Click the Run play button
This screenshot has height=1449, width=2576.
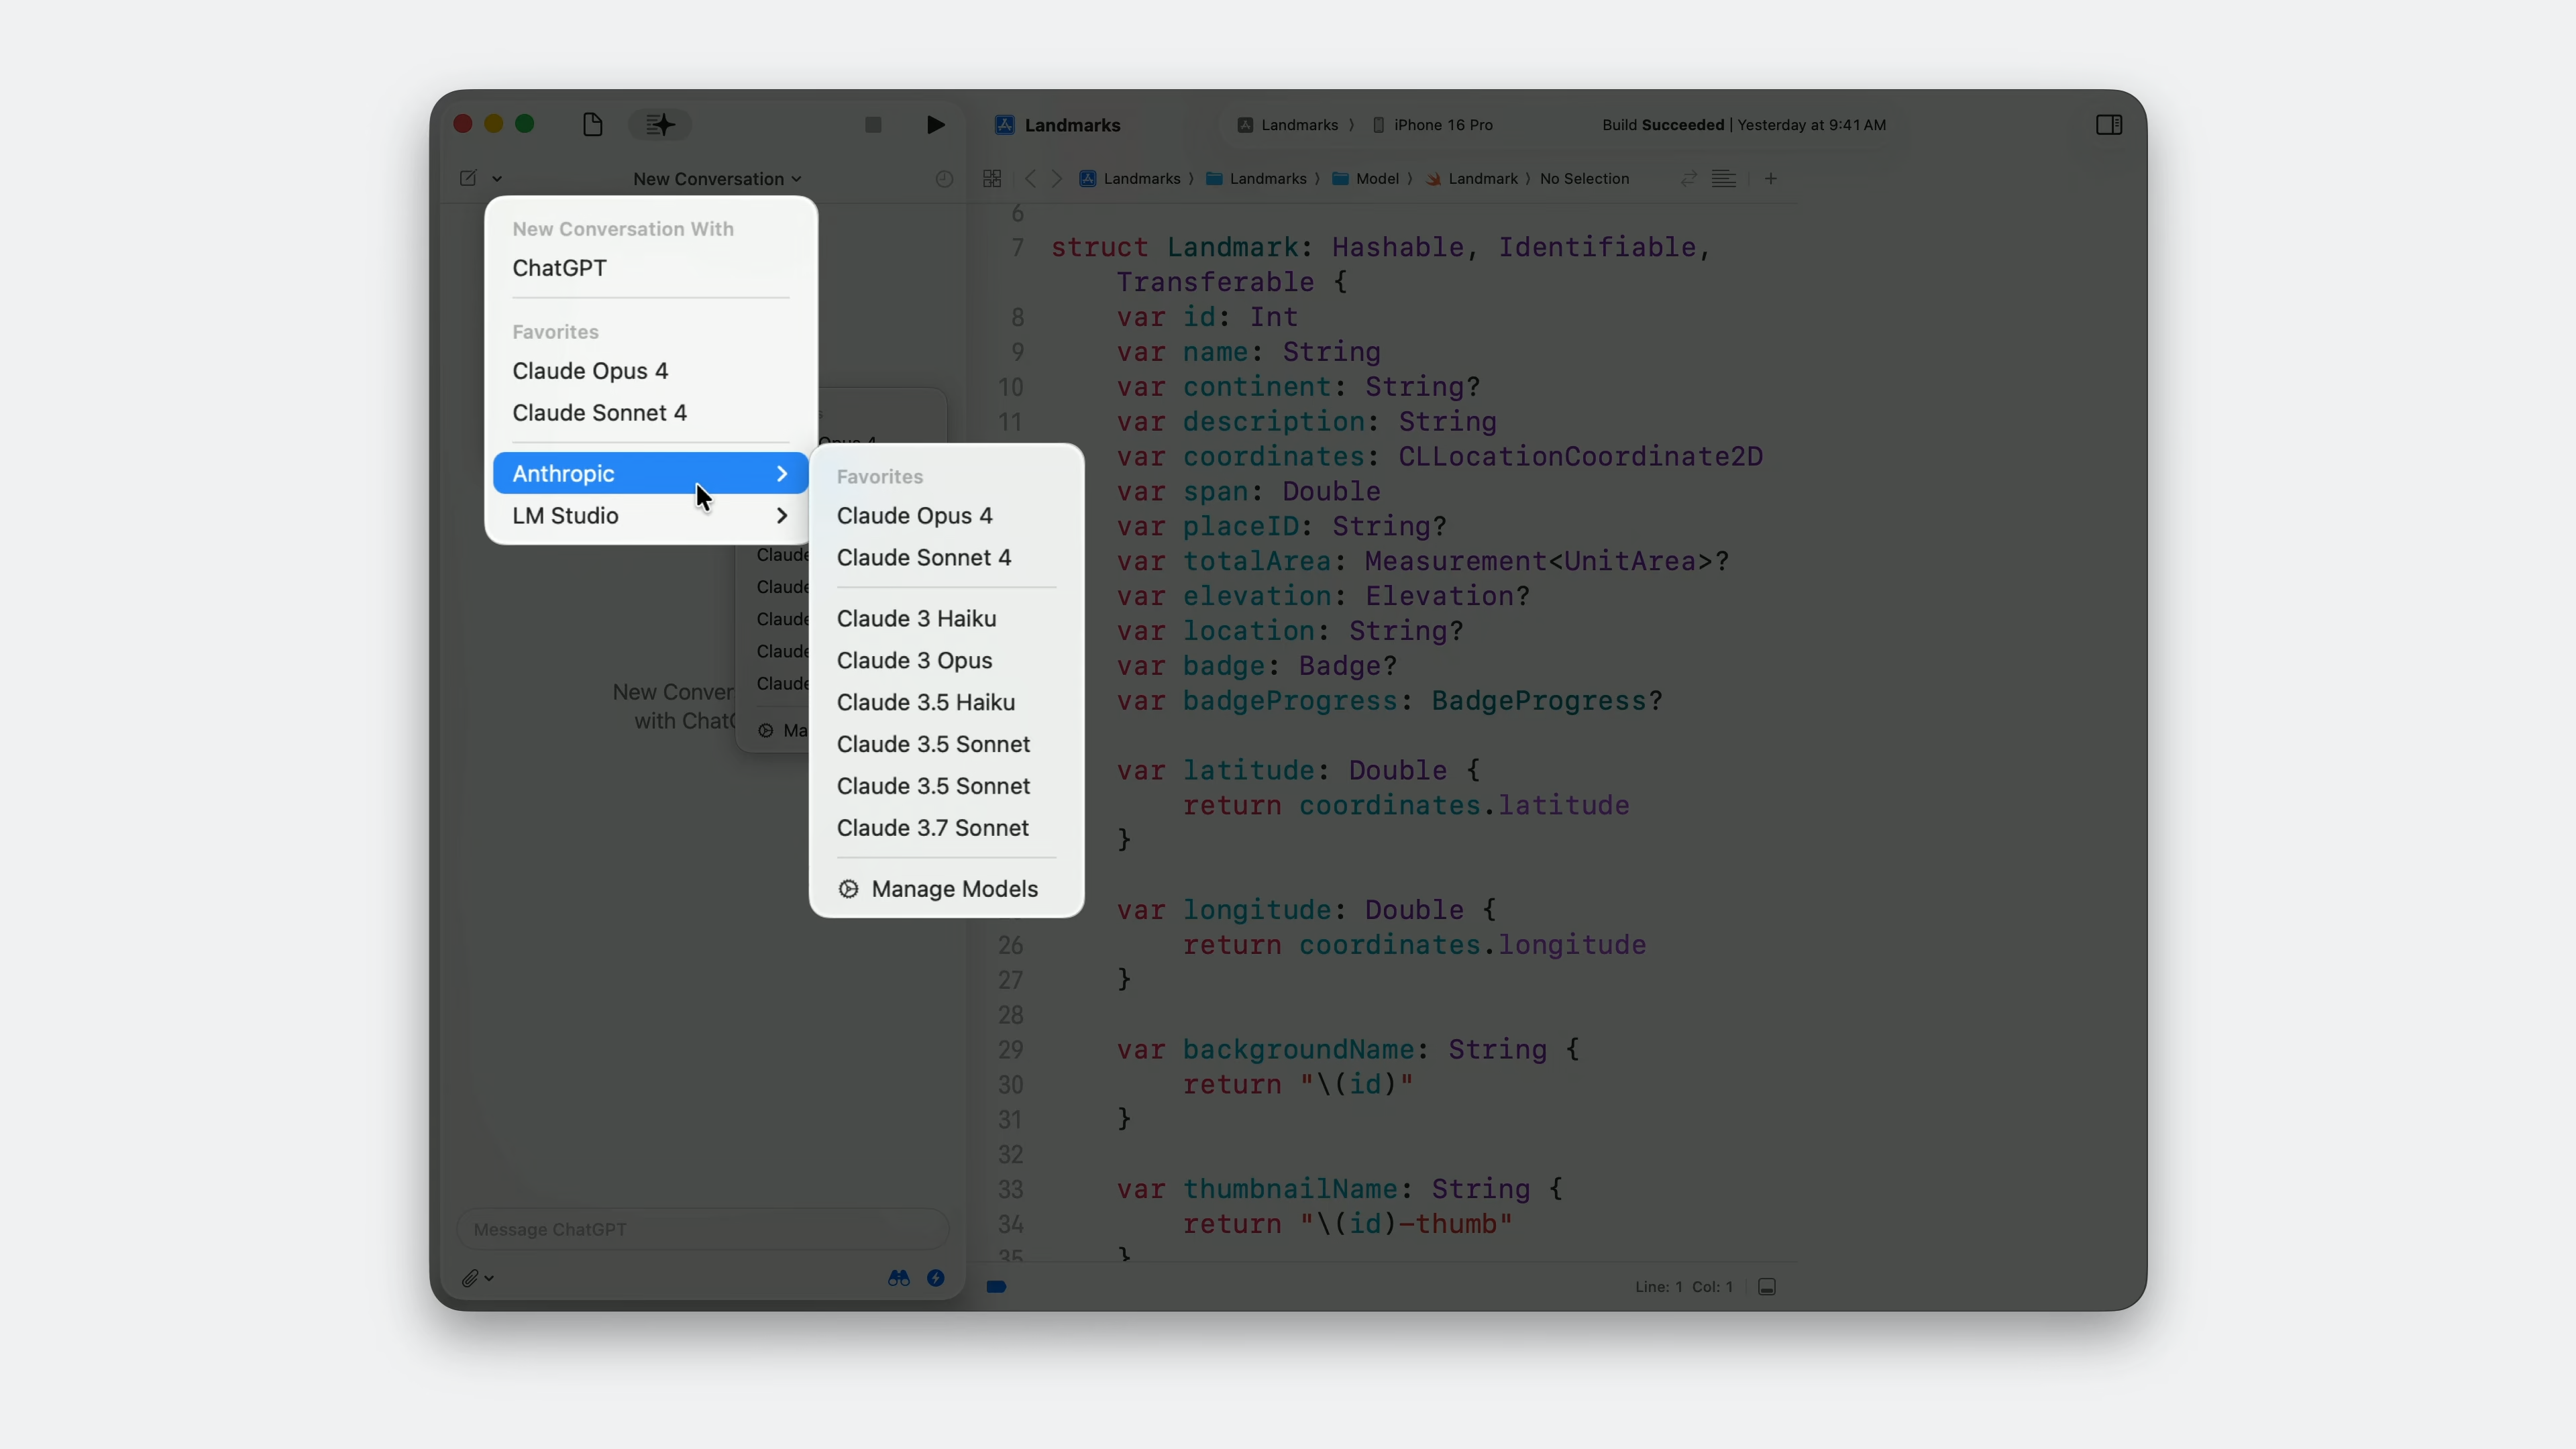point(935,125)
